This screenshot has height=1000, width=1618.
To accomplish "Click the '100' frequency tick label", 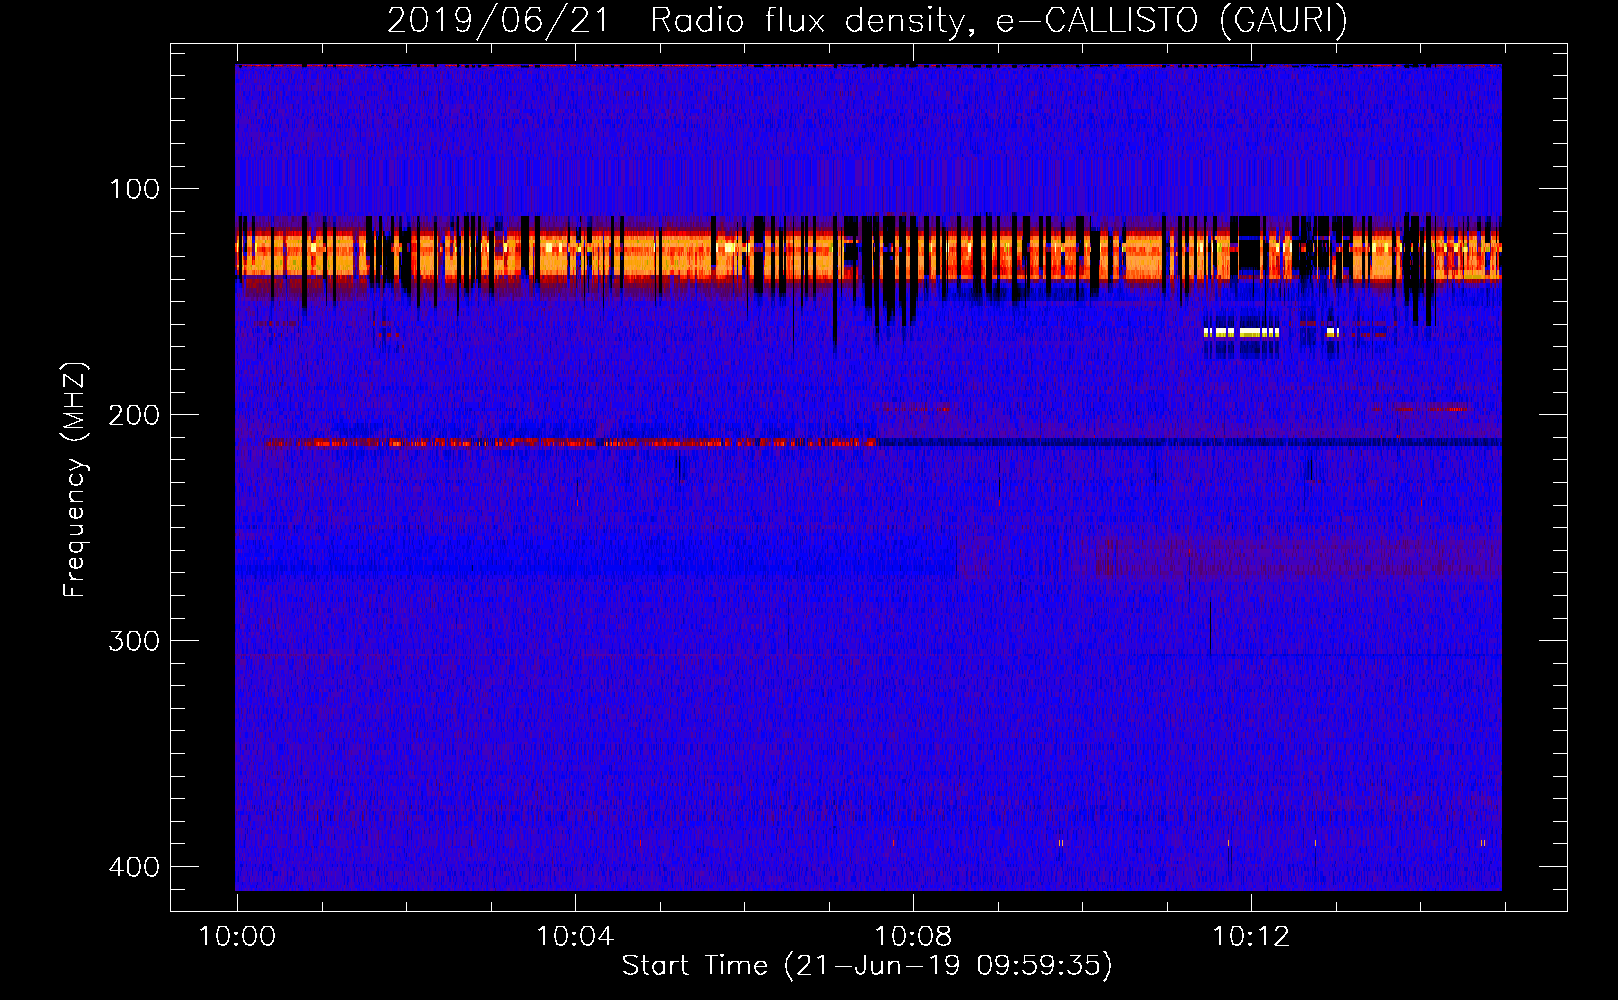I will click(134, 189).
